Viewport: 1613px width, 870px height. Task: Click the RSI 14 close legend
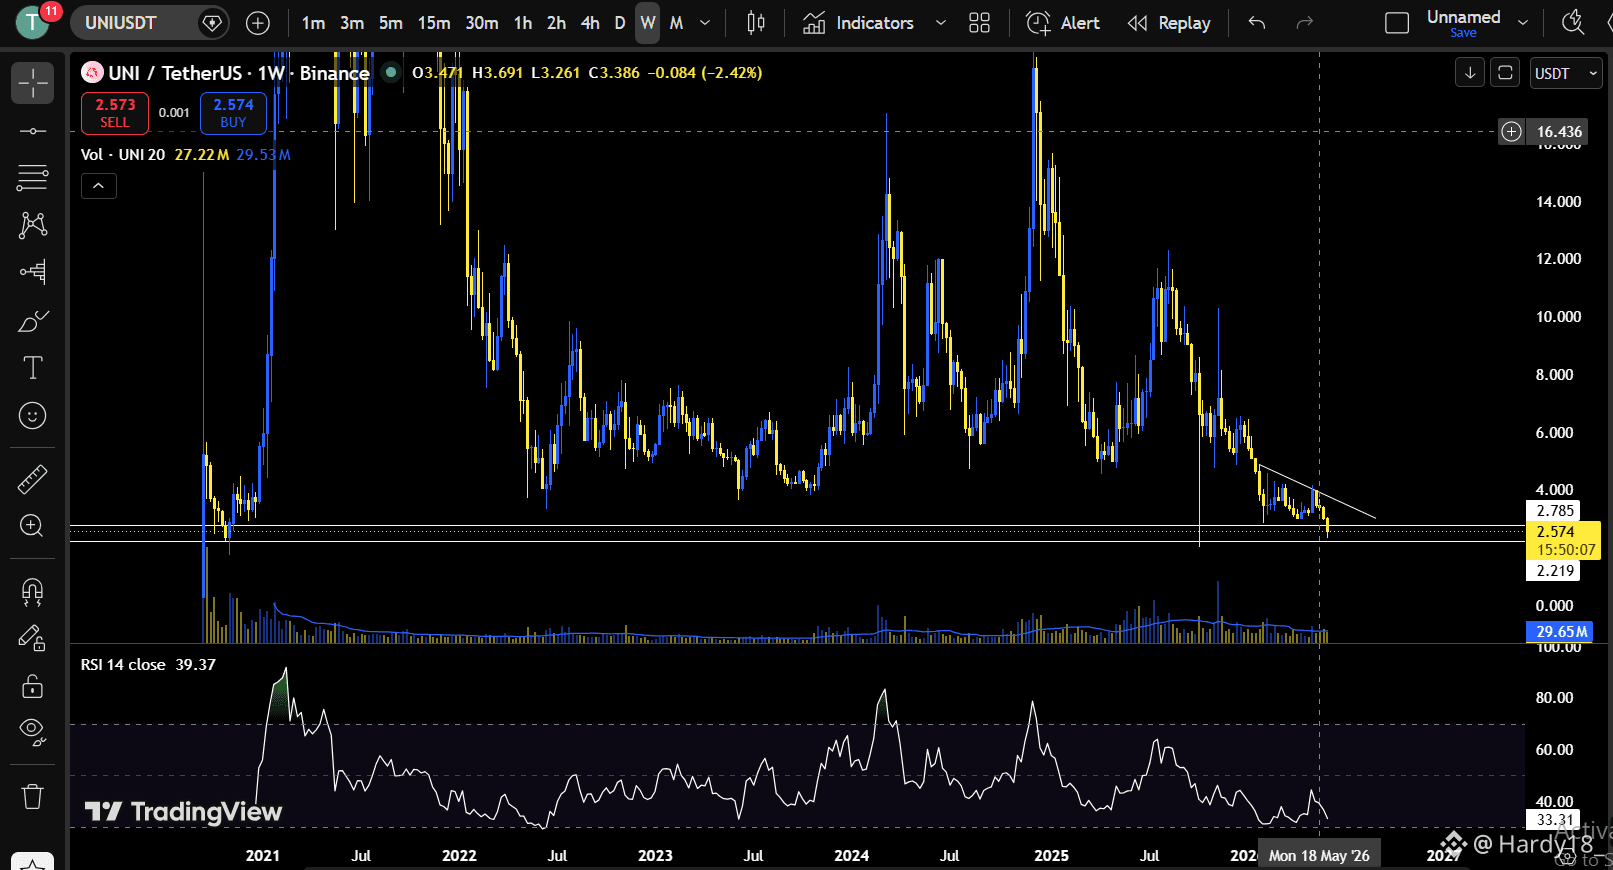(123, 665)
